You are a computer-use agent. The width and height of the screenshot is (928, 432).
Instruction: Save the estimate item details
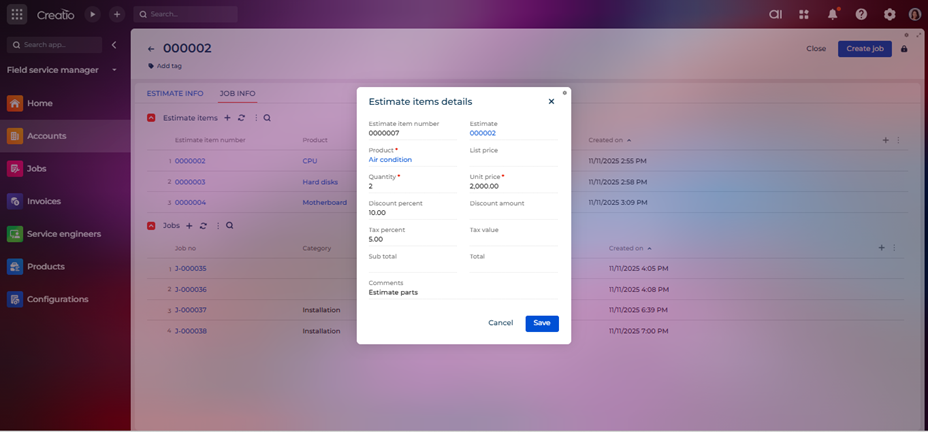click(541, 323)
